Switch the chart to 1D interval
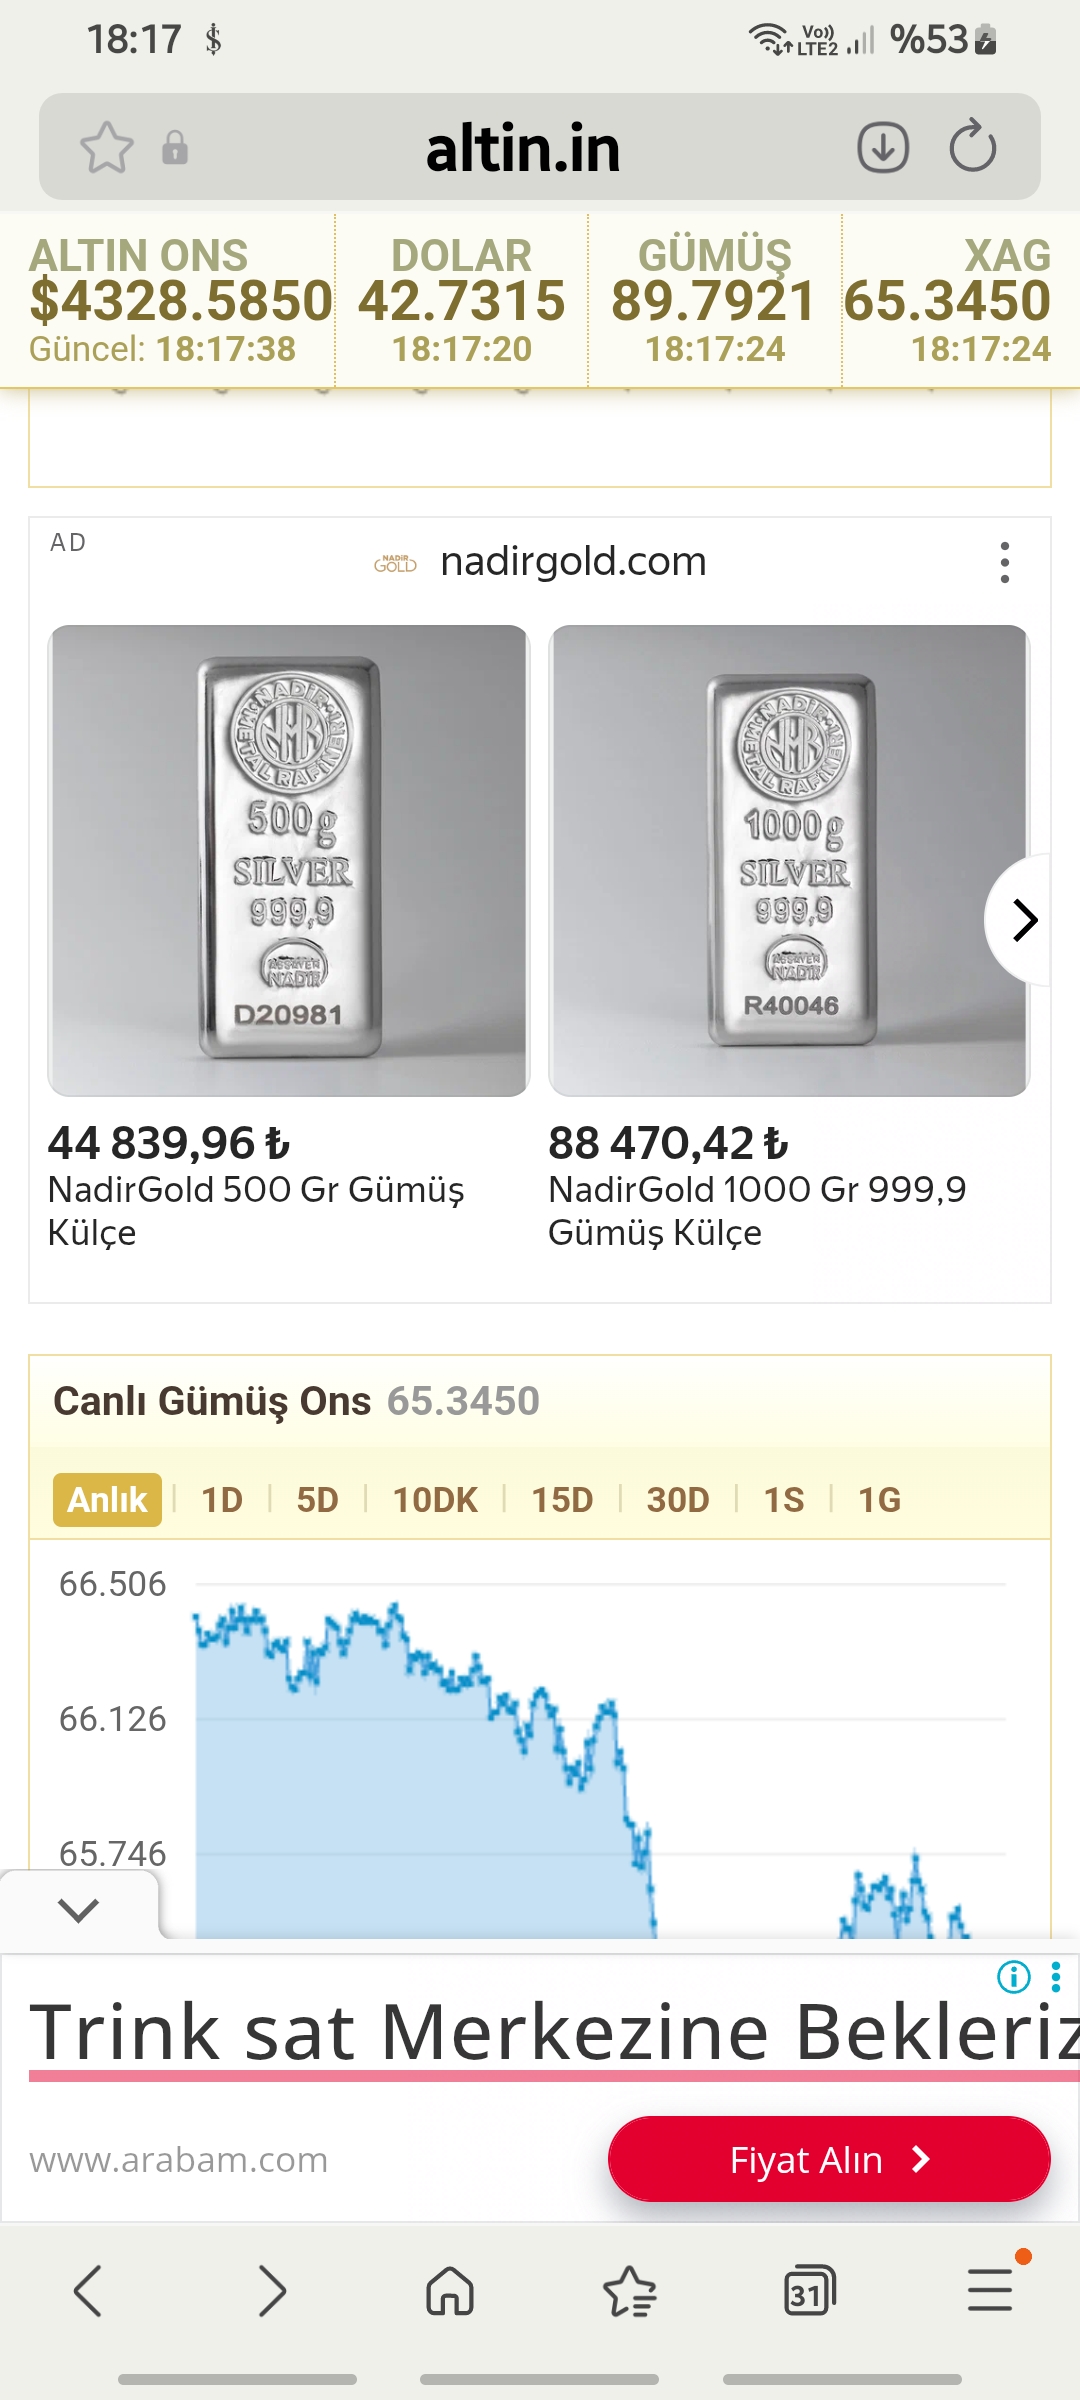Image resolution: width=1080 pixels, height=2400 pixels. click(222, 1500)
